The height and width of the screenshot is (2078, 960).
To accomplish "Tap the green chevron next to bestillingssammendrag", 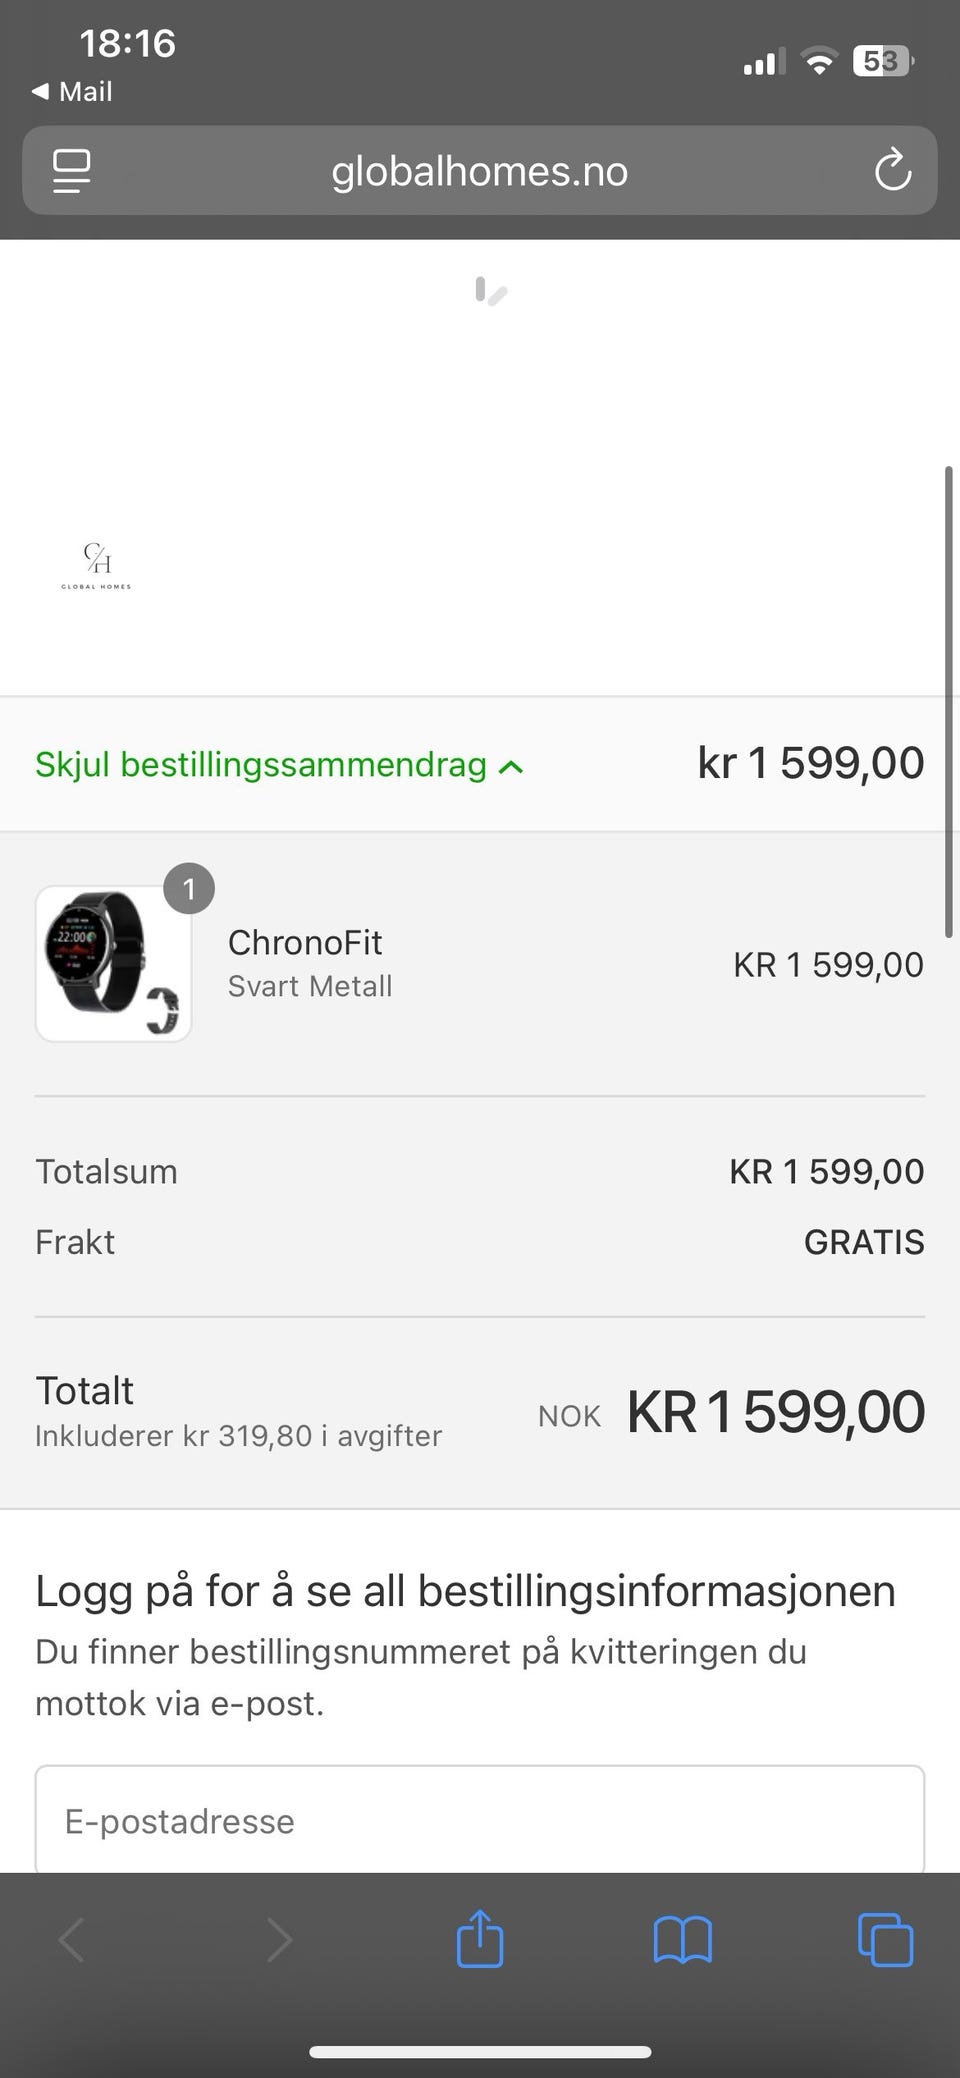I will (x=511, y=767).
